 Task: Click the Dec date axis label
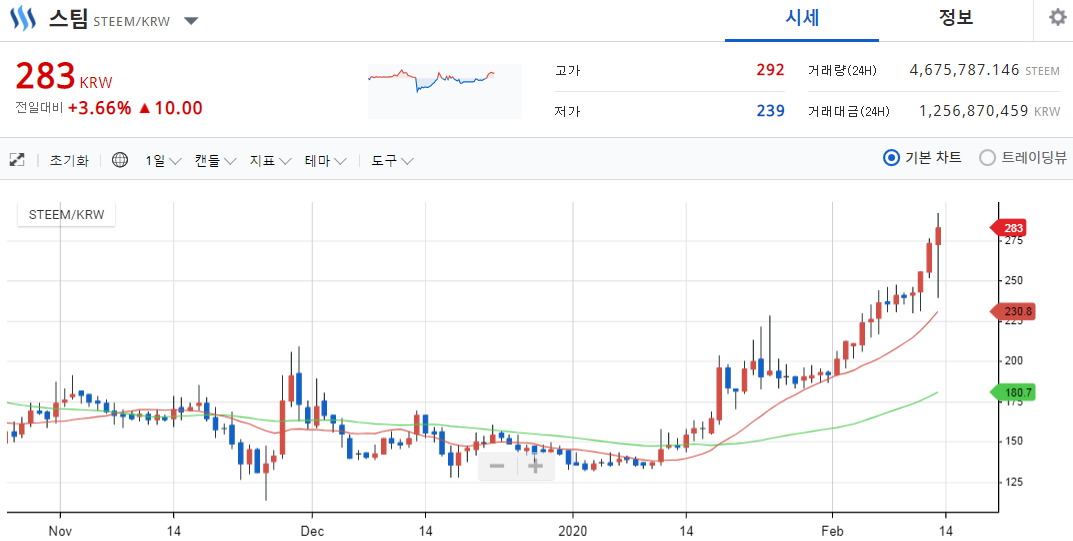point(312,530)
